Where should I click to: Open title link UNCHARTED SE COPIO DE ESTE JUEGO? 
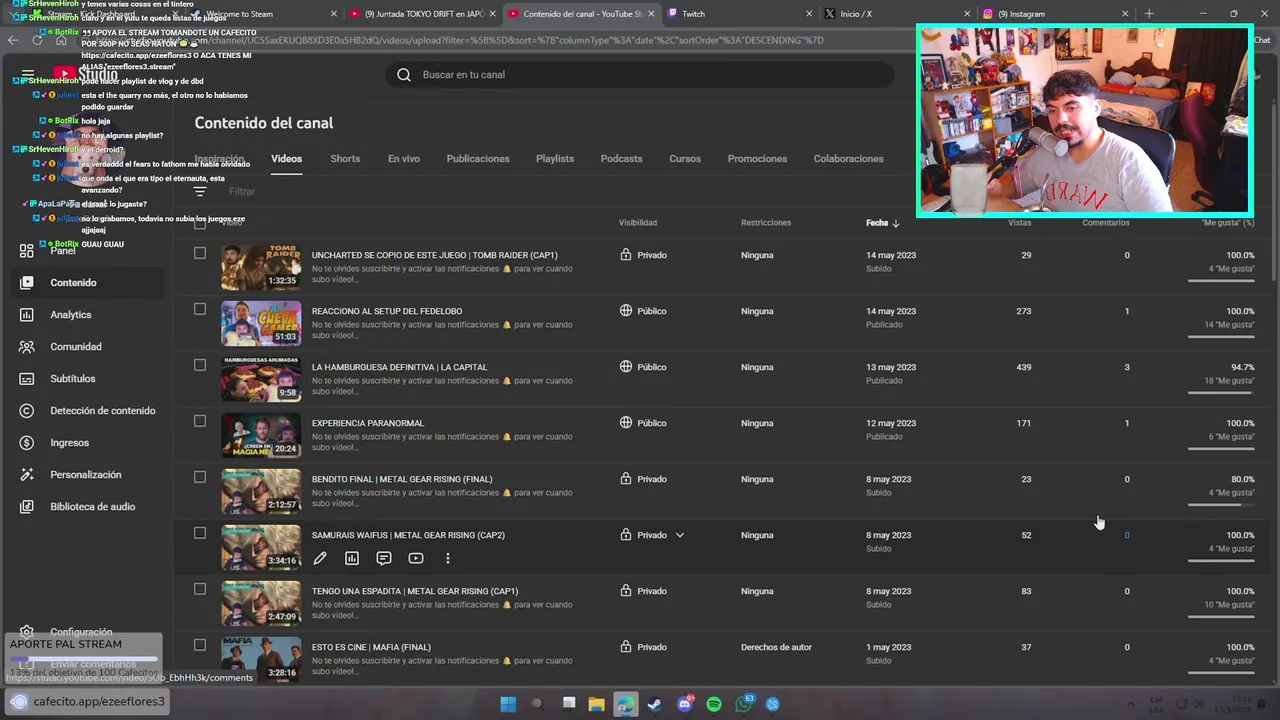(x=434, y=255)
